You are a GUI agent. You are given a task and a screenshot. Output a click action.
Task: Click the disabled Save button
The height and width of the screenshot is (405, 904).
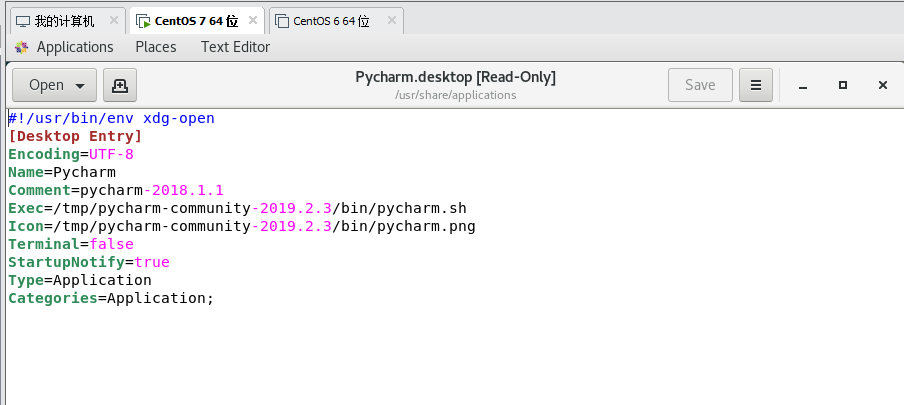[x=700, y=85]
